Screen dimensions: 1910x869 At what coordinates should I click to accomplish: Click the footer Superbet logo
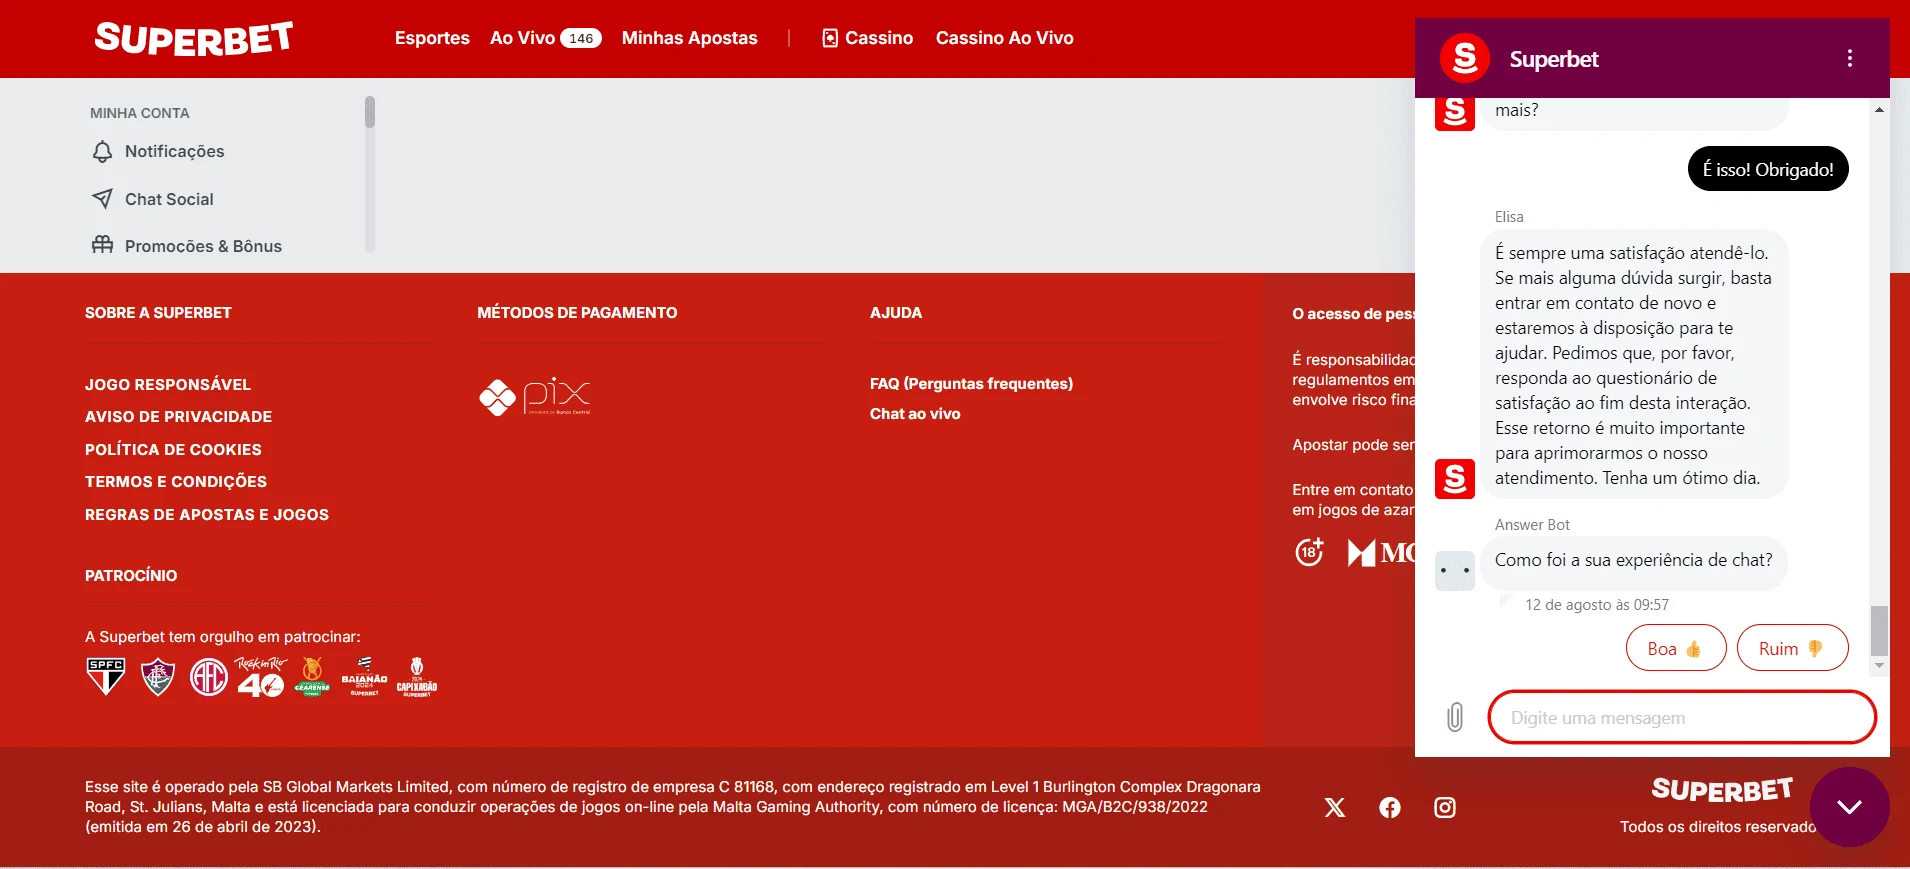point(1722,790)
